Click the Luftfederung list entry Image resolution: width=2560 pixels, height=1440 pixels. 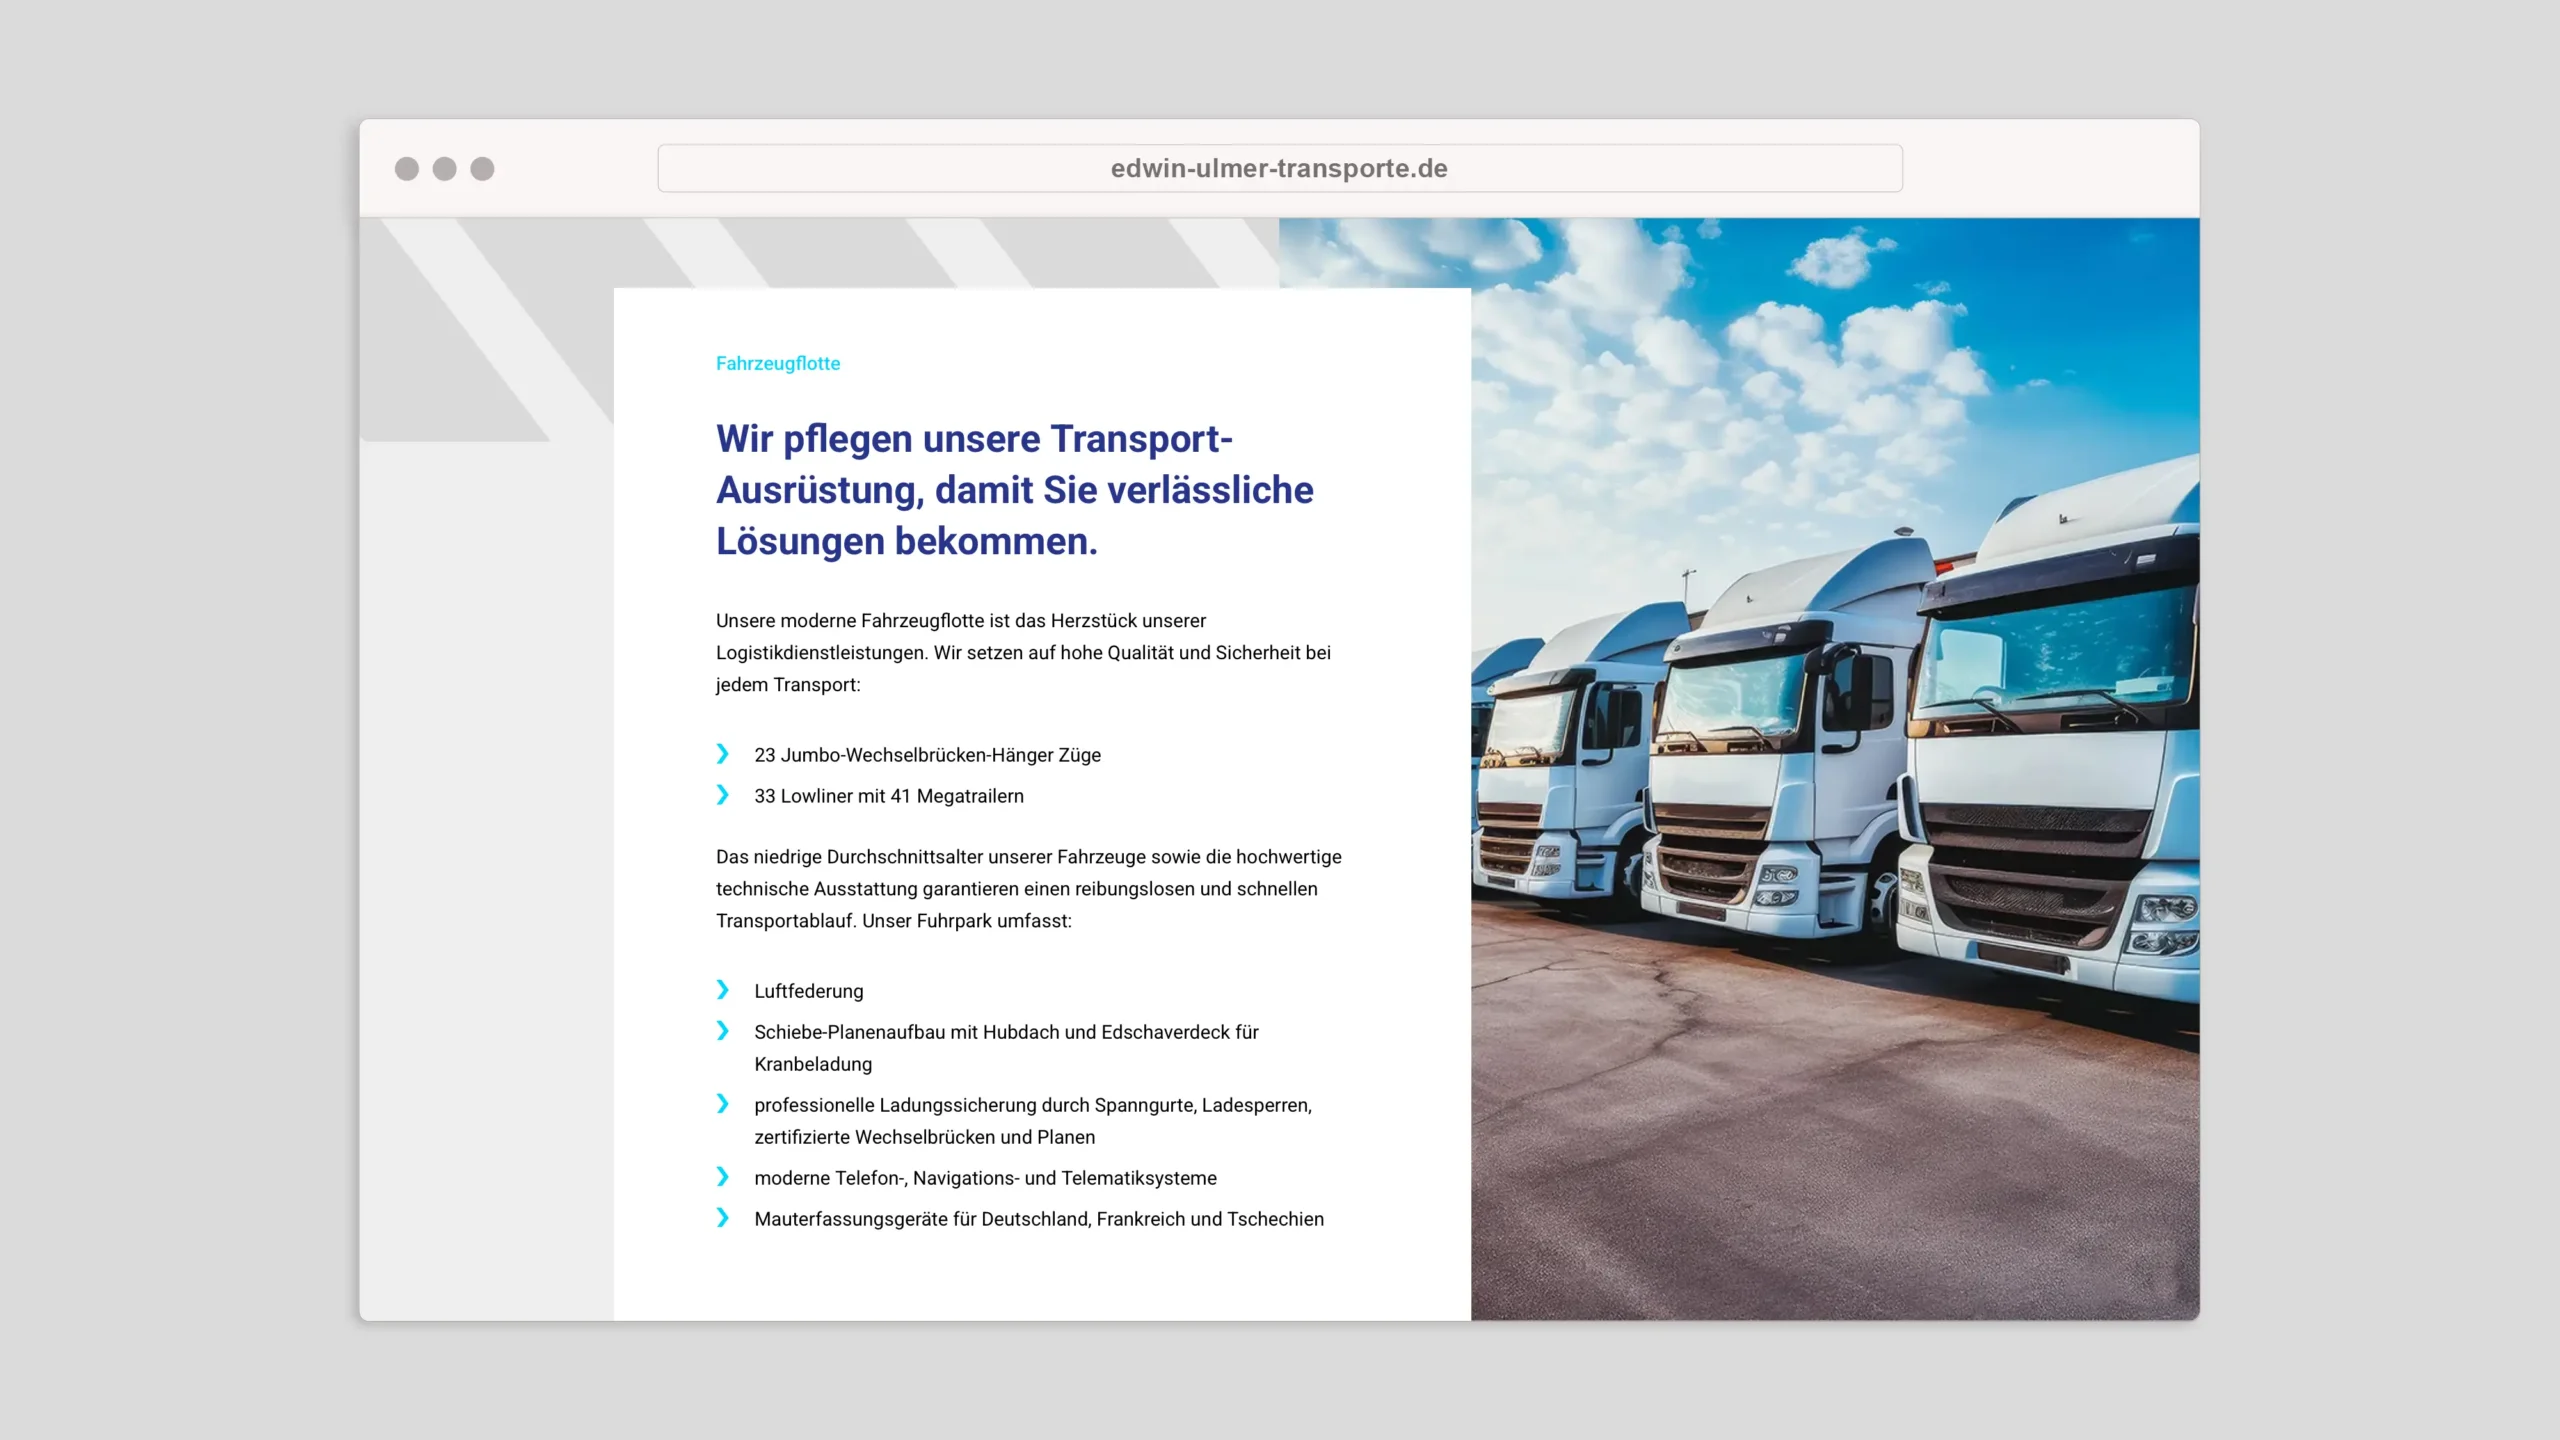point(808,991)
